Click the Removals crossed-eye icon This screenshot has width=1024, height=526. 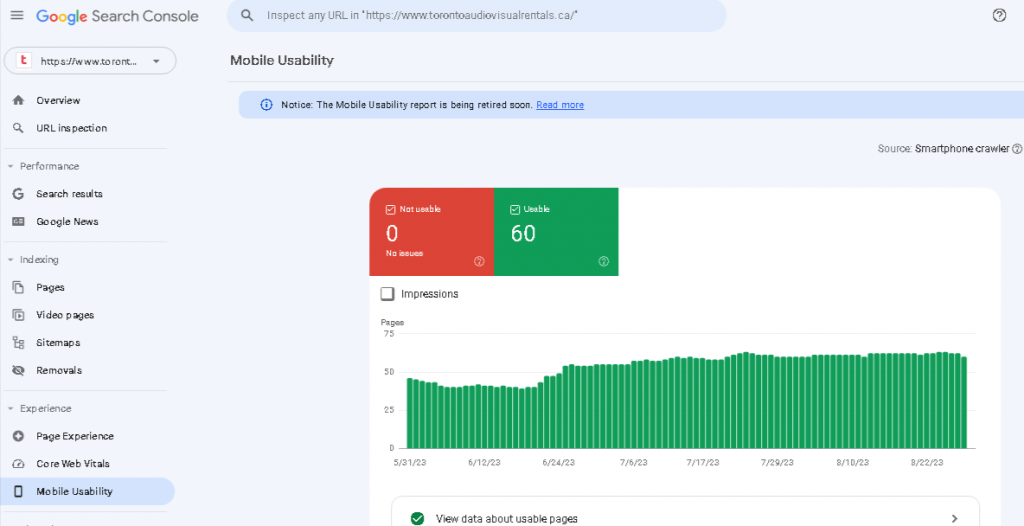point(18,370)
